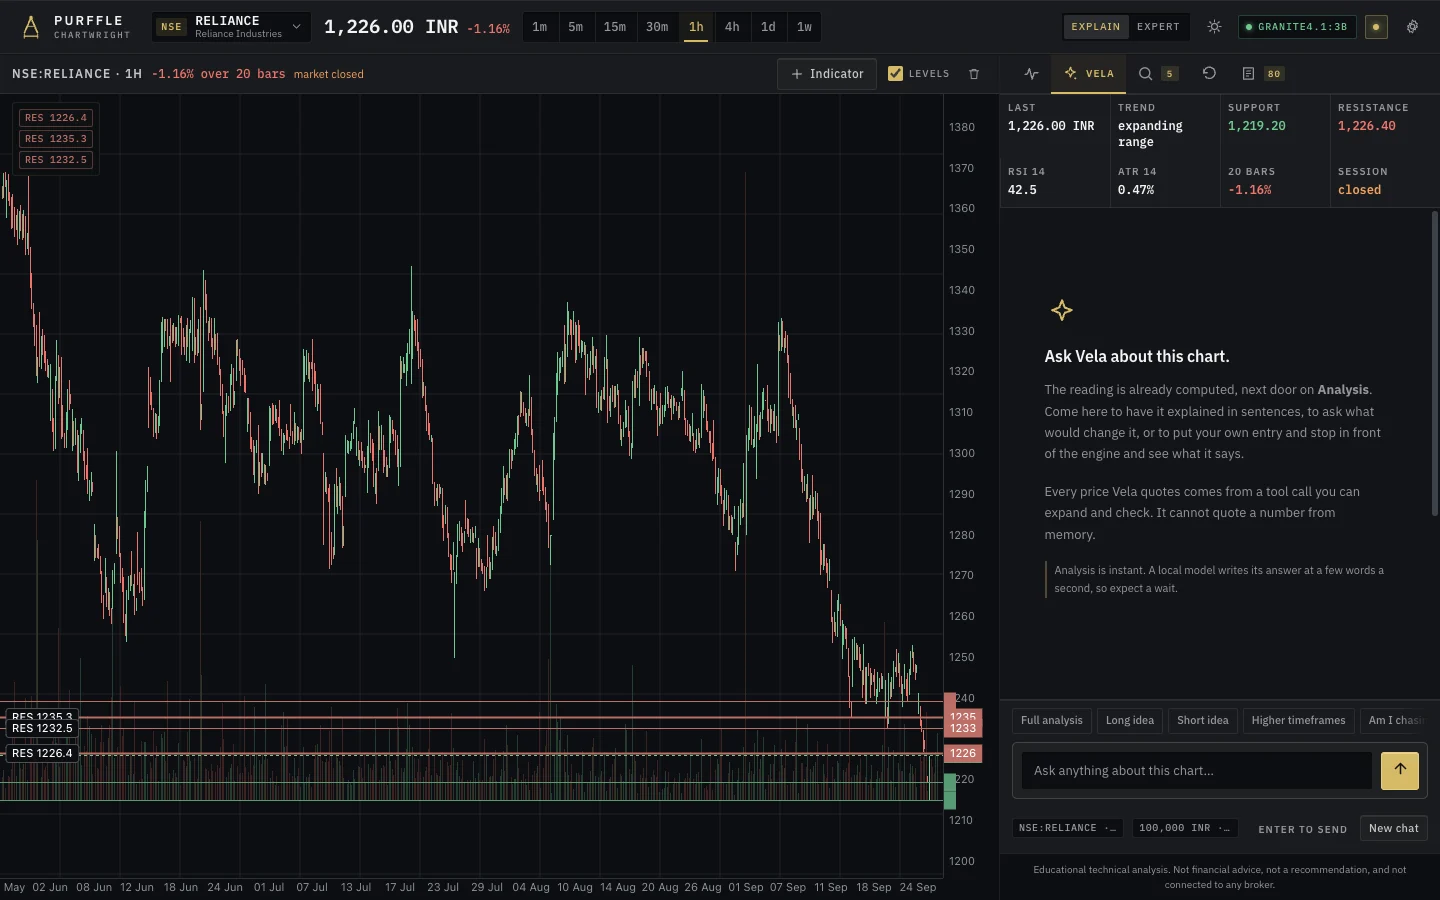Viewport: 1440px width, 900px height.
Task: Click the trash icon in the chart toolbar
Action: point(974,74)
